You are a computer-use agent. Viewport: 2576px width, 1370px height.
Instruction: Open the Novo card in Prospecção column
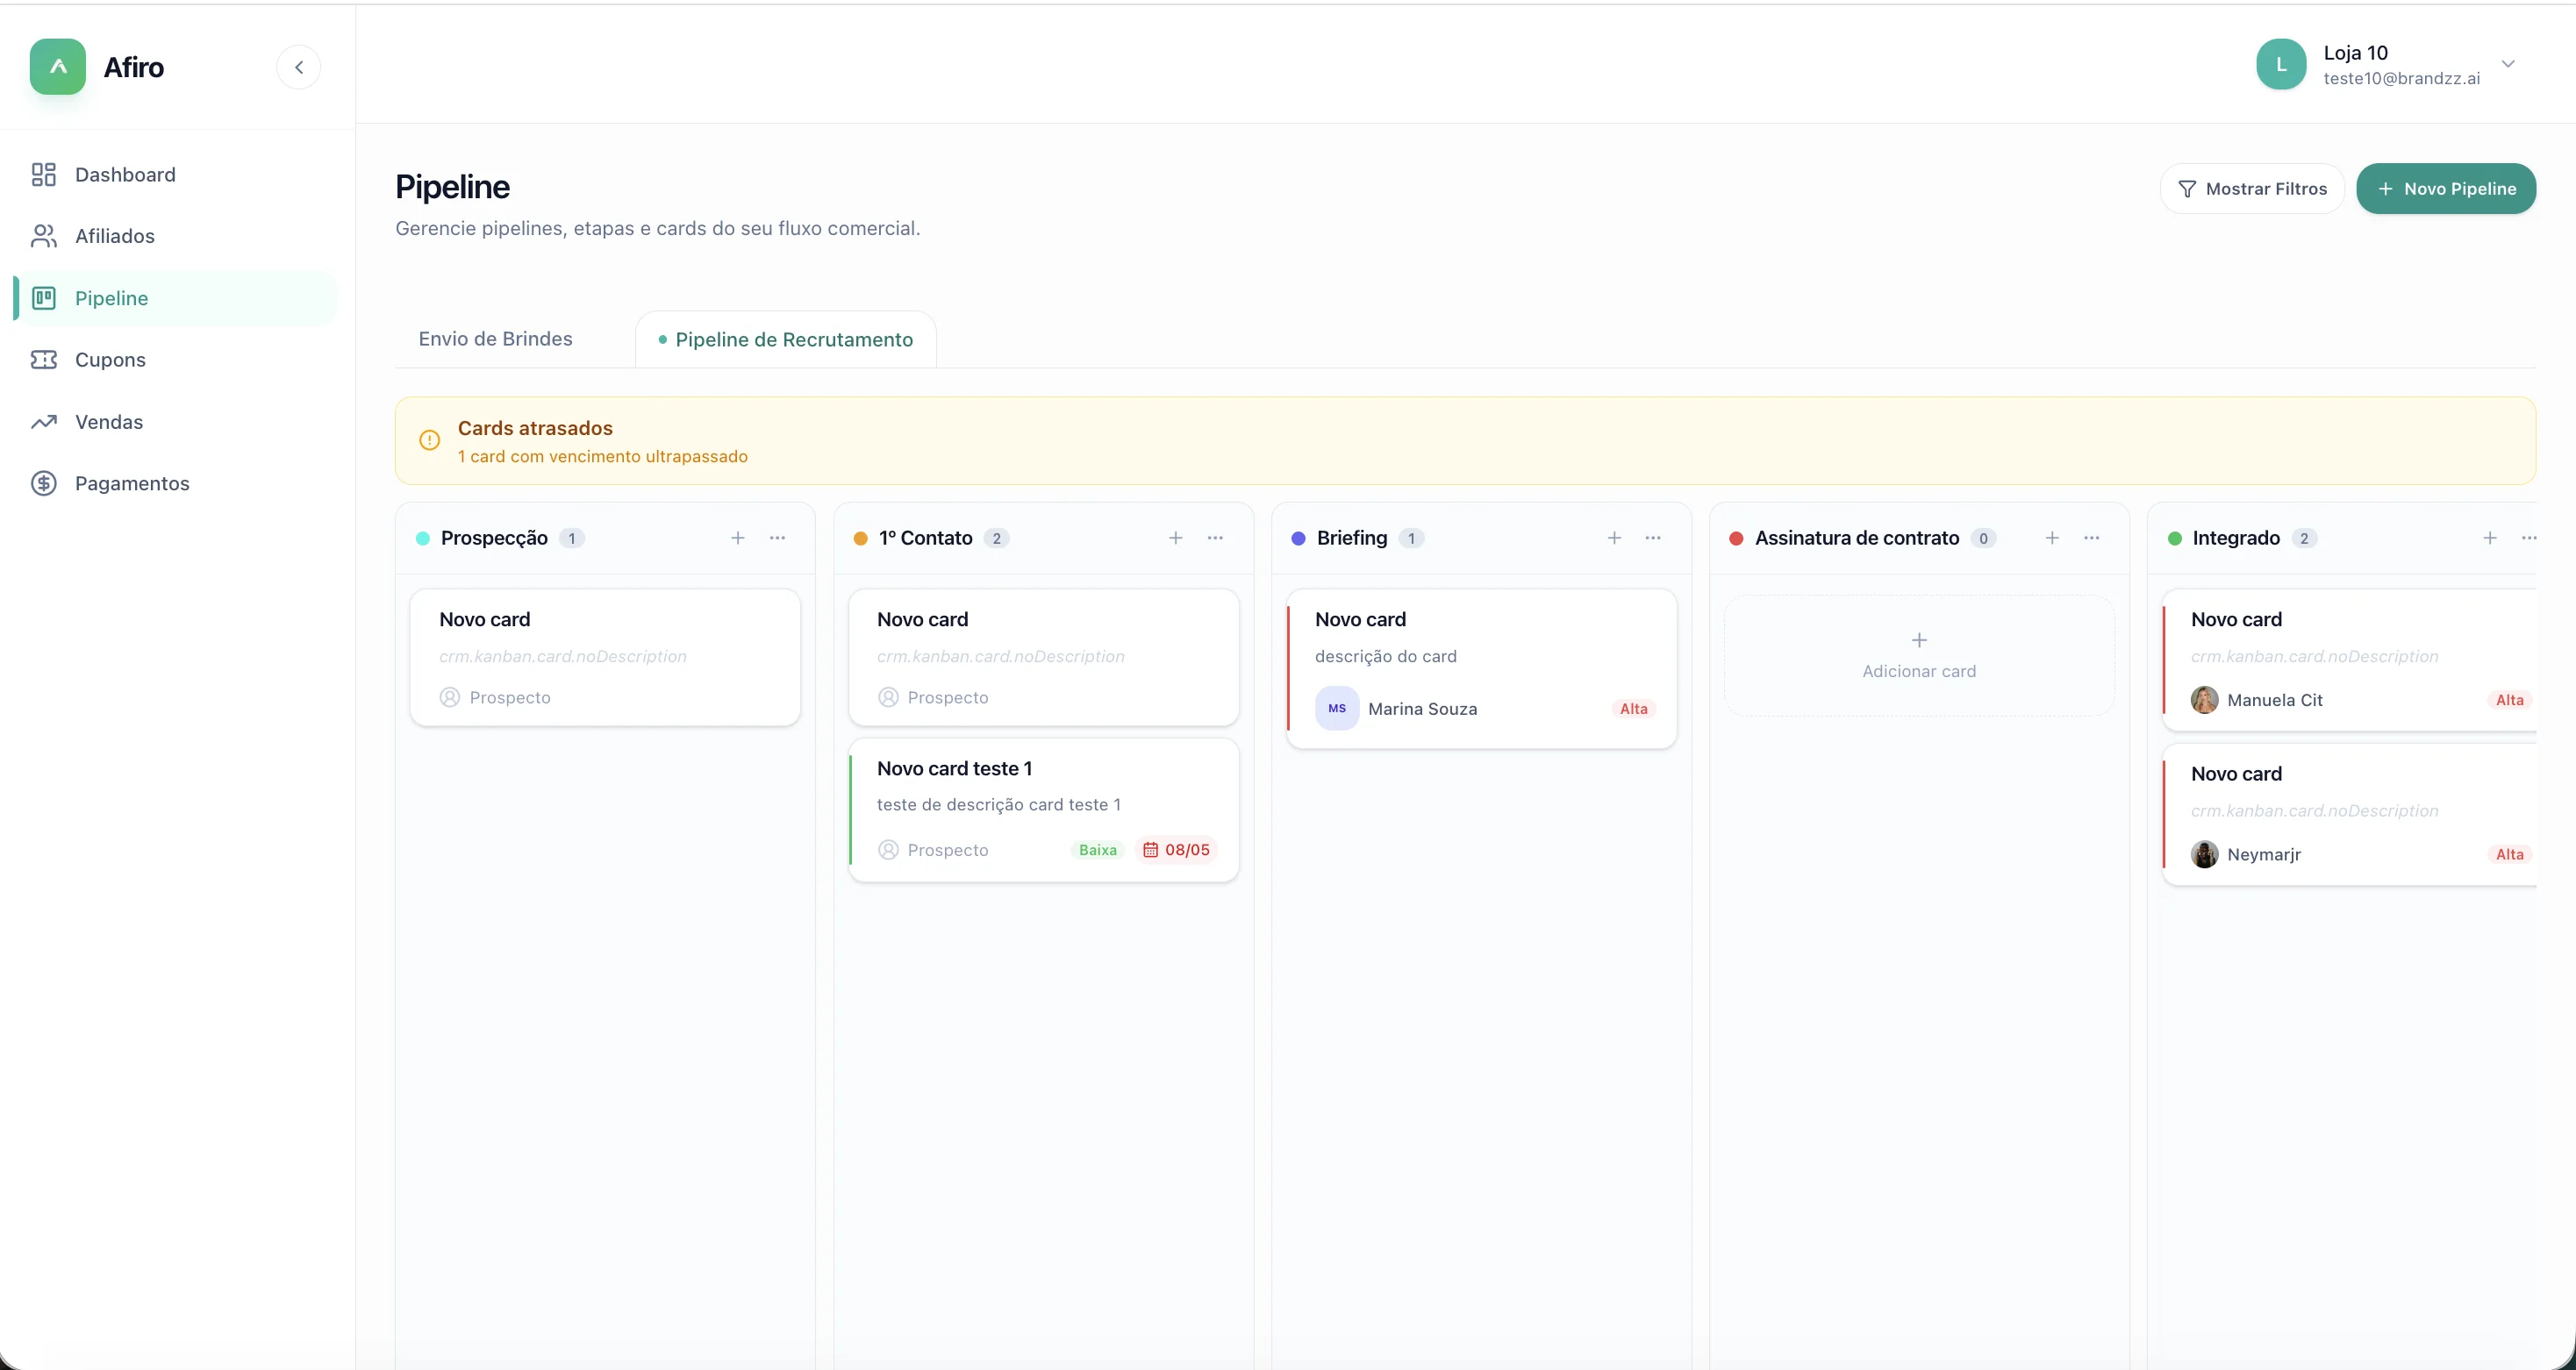(605, 657)
